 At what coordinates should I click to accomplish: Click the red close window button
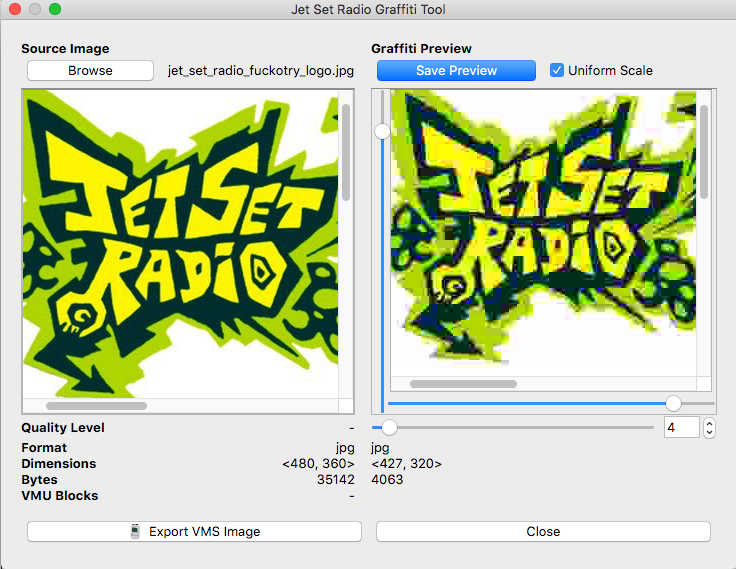[15, 9]
